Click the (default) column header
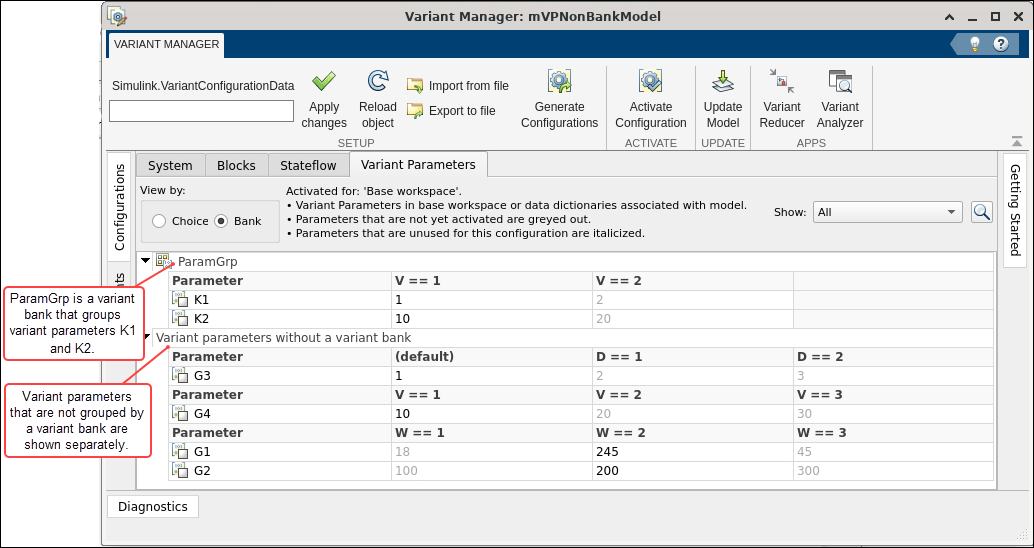 pyautogui.click(x=492, y=357)
